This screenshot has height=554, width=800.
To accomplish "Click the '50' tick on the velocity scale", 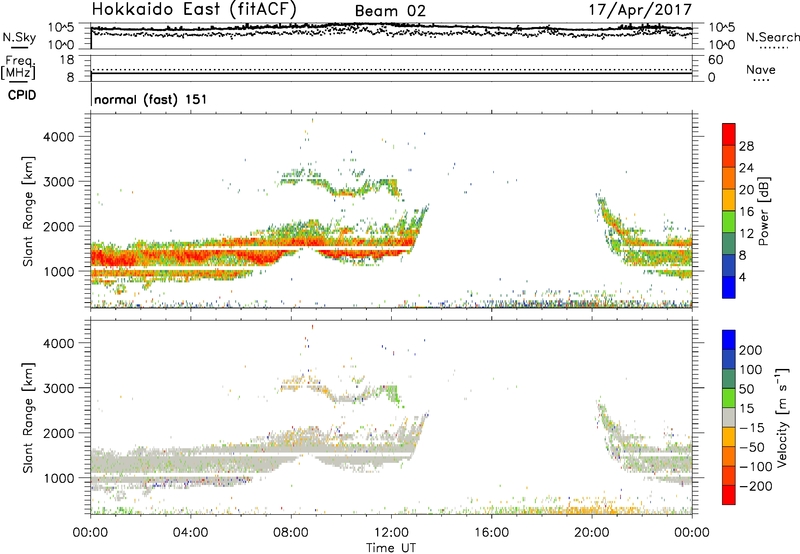I will 746,389.
